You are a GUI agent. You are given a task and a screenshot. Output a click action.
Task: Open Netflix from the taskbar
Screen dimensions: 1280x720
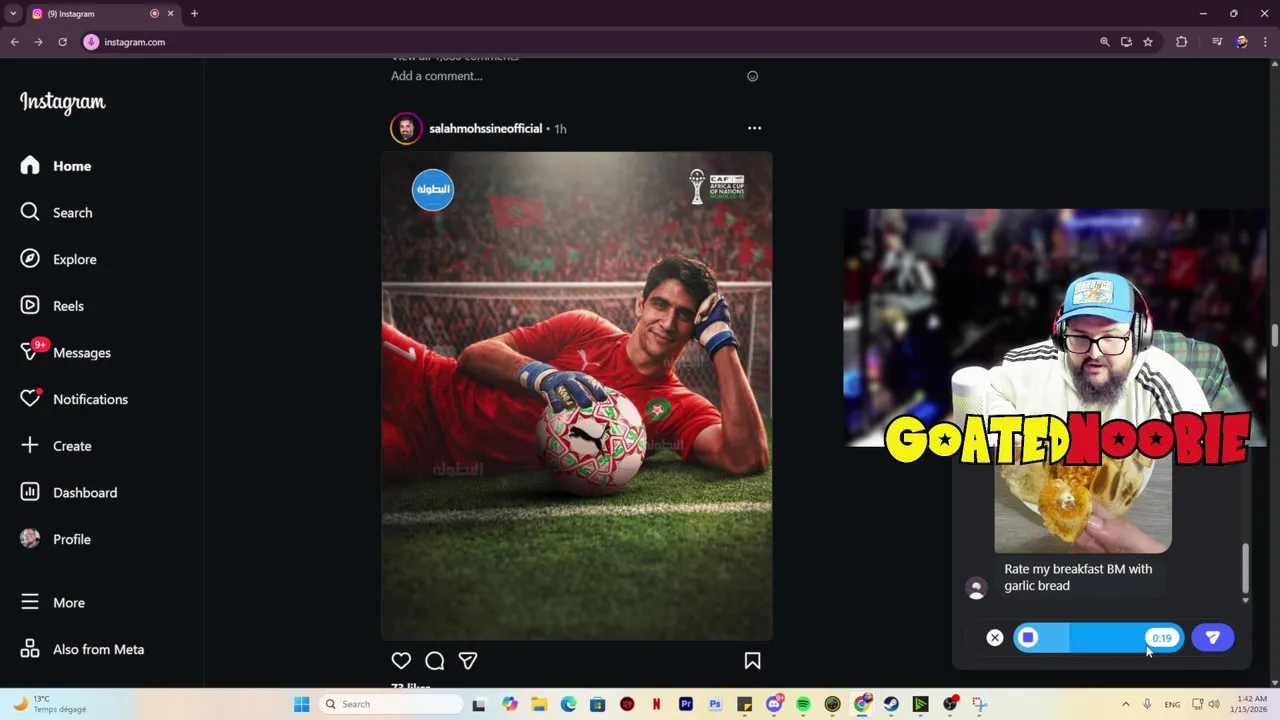656,704
